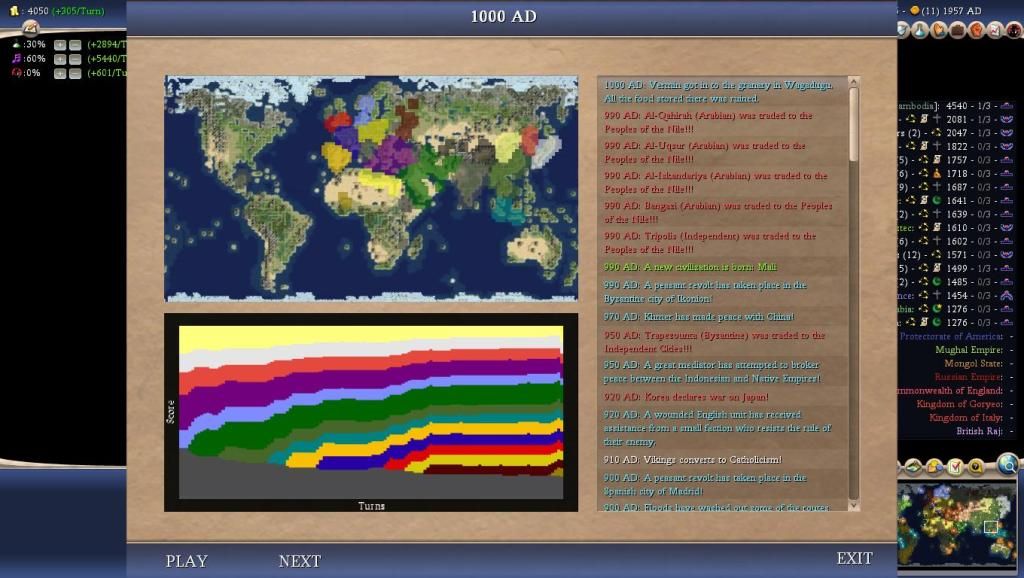This screenshot has height=578, width=1024.
Task: Toggle the red checkmark scores icon
Action: pyautogui.click(x=955, y=466)
